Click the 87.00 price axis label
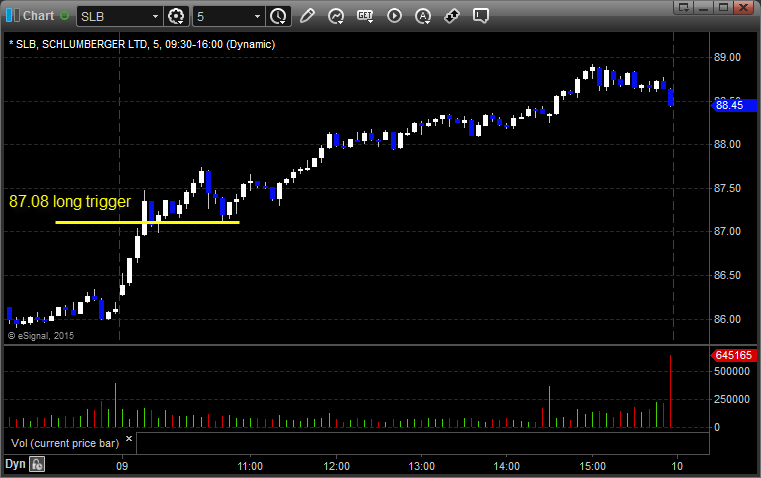This screenshot has width=761, height=478. 728,231
